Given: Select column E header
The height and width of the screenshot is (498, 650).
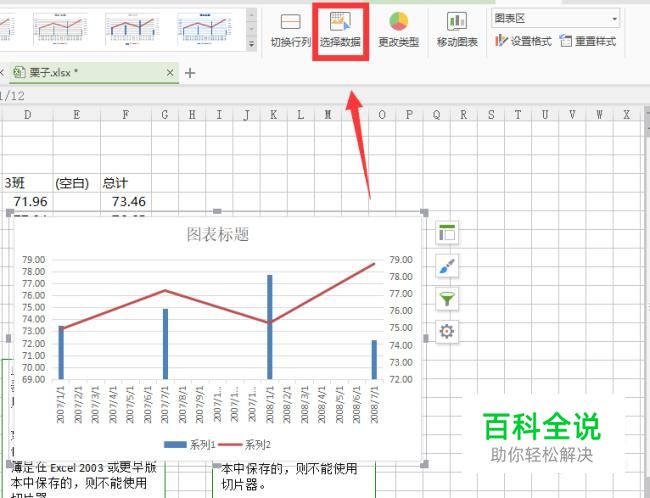Looking at the screenshot, I should point(77,115).
